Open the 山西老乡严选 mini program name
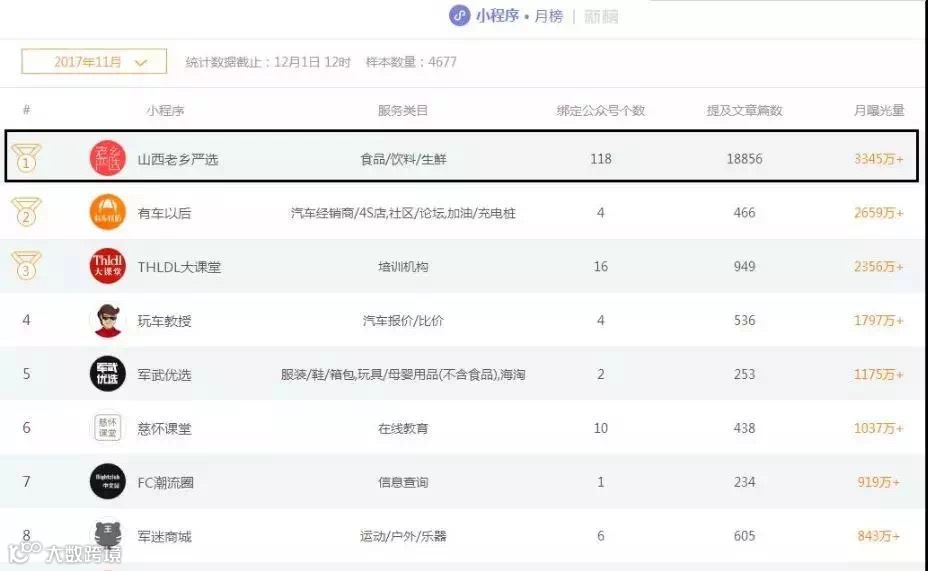 pyautogui.click(x=178, y=159)
